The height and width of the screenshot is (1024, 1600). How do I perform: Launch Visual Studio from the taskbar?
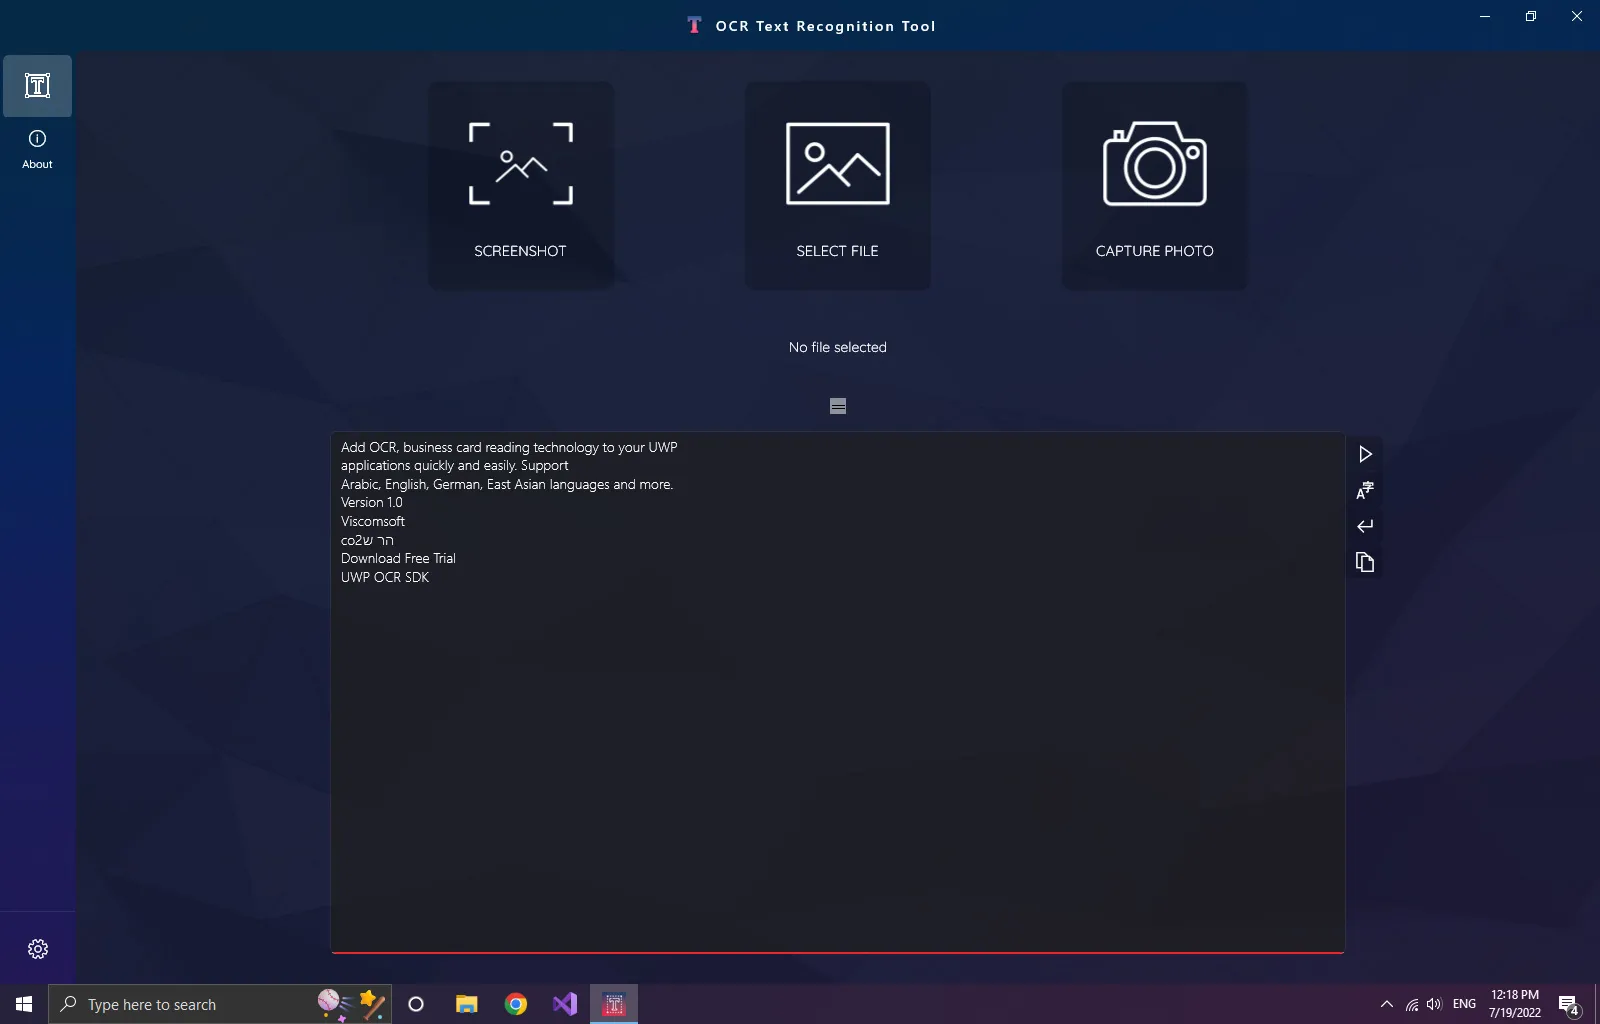pyautogui.click(x=565, y=1004)
